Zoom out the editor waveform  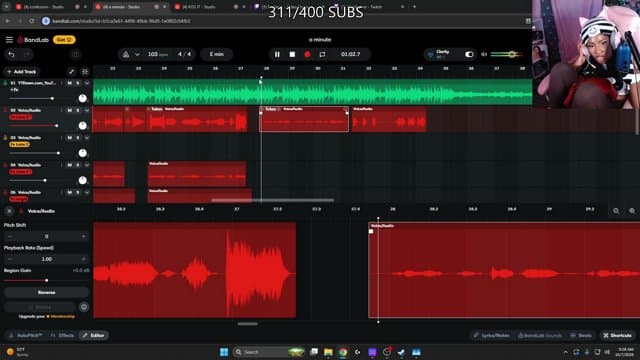[616, 211]
